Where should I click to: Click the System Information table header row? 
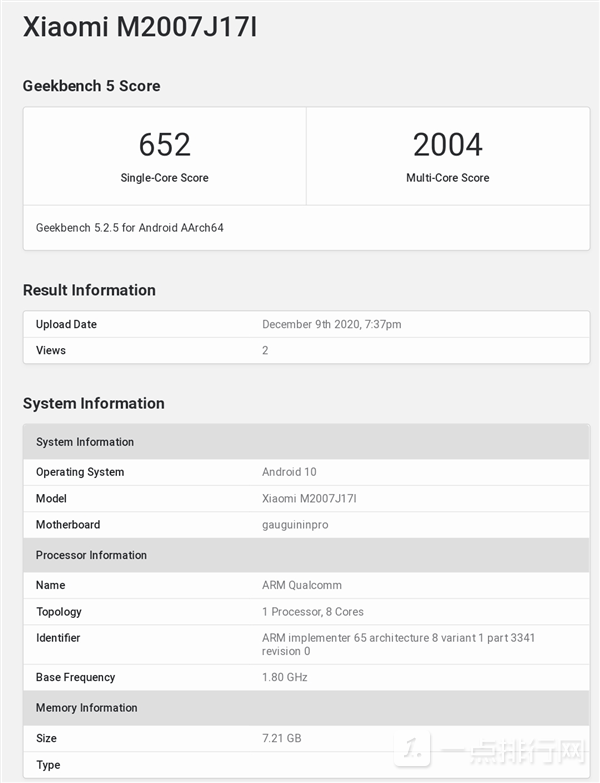[x=85, y=442]
